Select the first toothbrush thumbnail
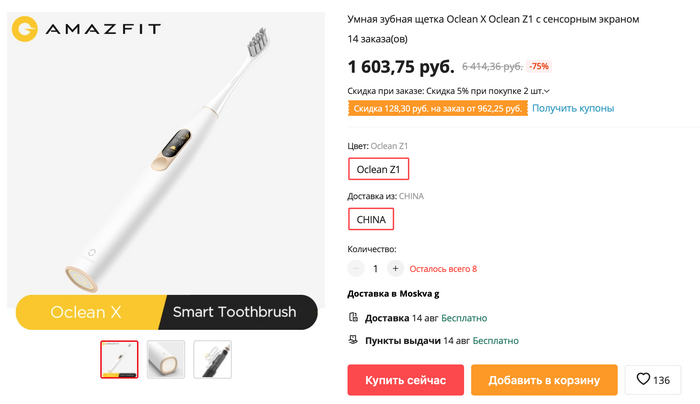This screenshot has height=404, width=700. point(119,359)
